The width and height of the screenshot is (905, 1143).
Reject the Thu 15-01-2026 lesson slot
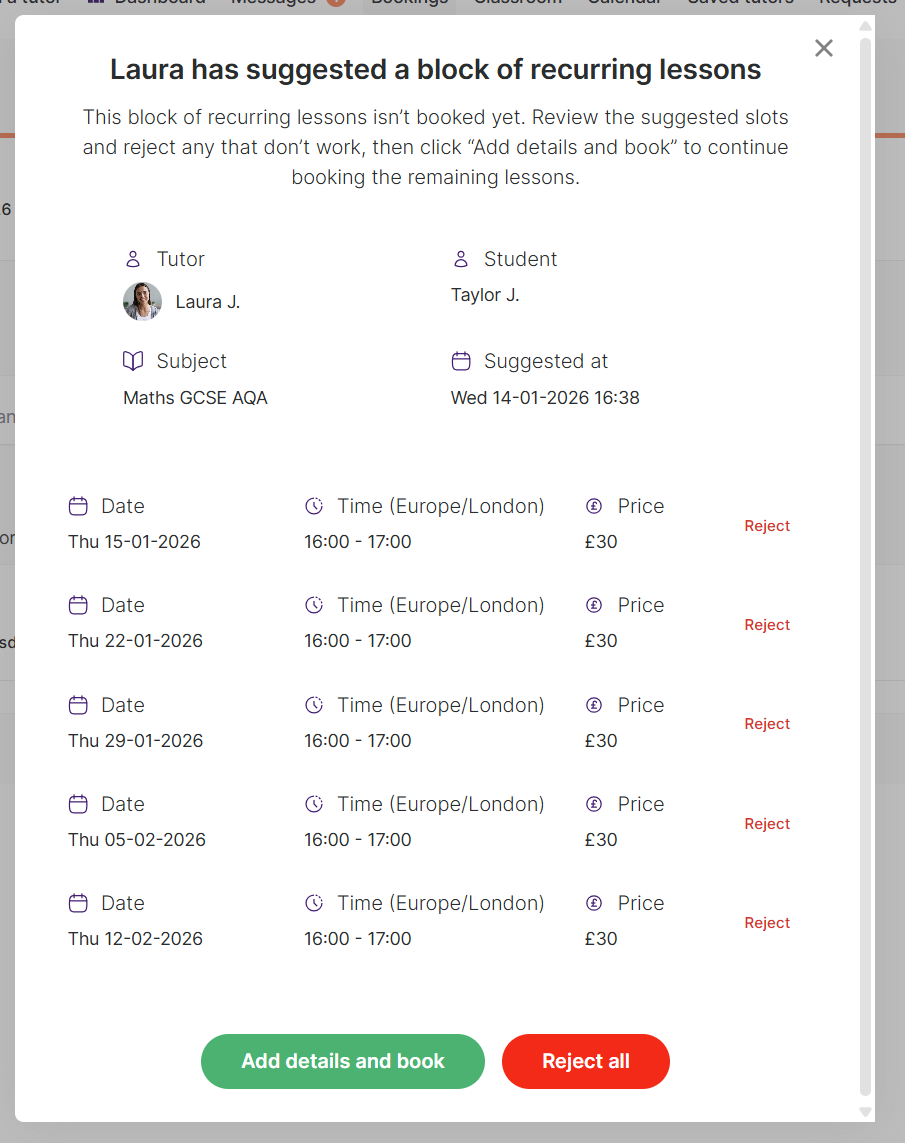767,526
